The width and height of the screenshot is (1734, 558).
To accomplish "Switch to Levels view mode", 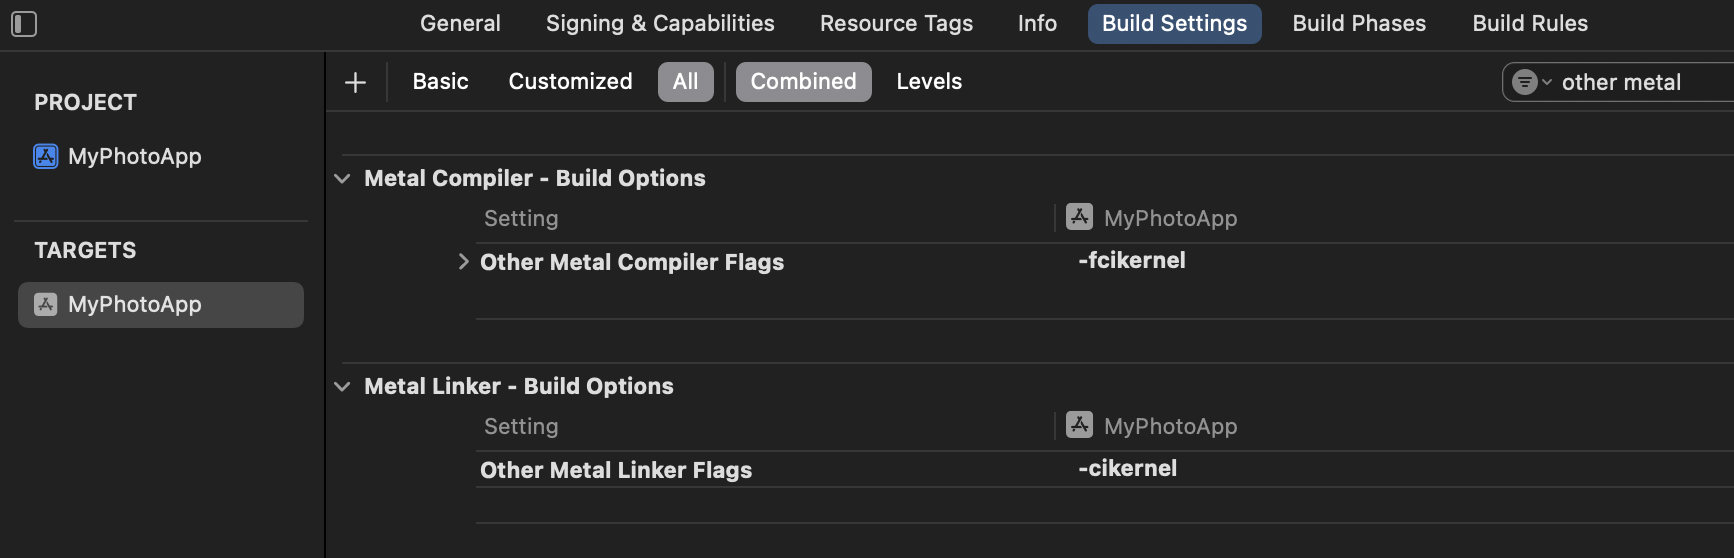I will [x=929, y=82].
